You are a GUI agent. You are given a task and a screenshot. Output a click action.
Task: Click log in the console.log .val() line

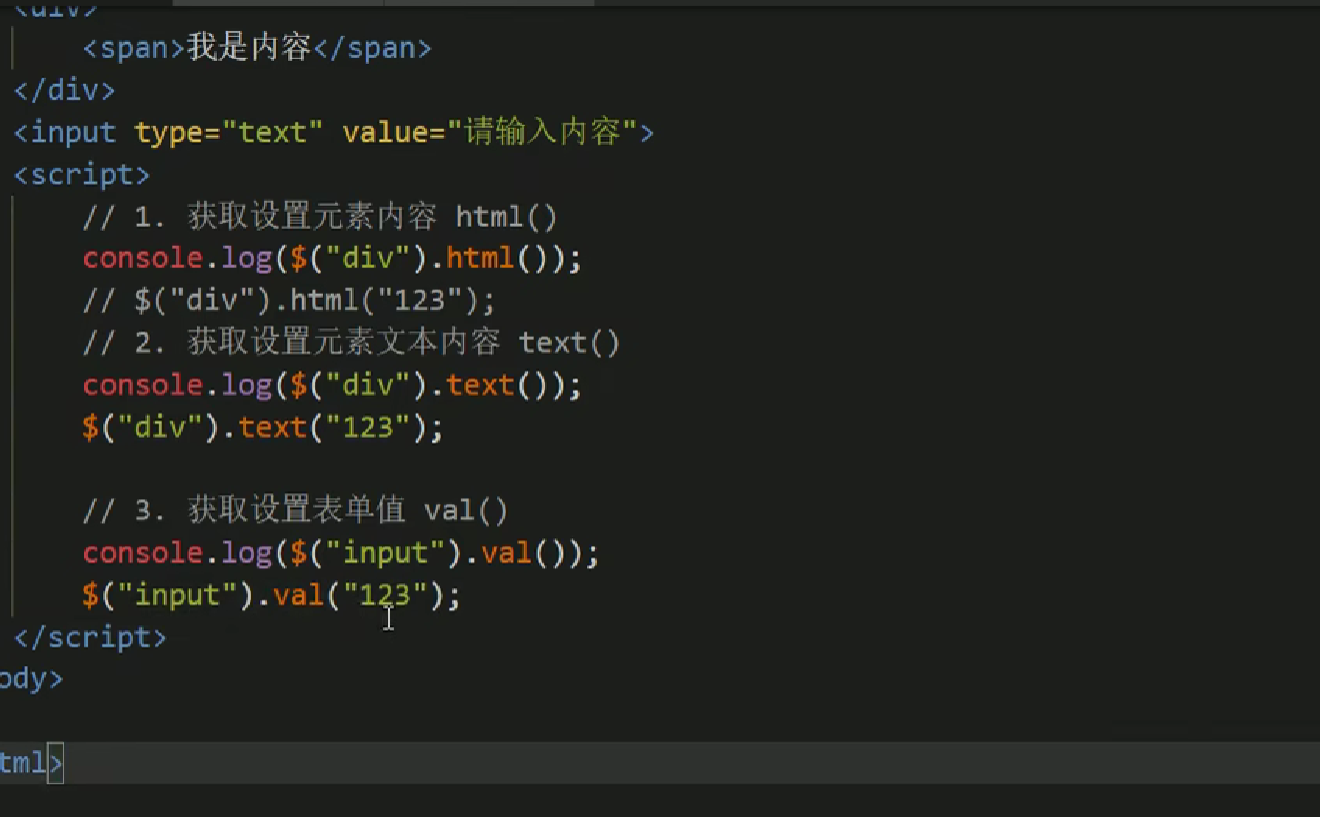click(x=246, y=554)
